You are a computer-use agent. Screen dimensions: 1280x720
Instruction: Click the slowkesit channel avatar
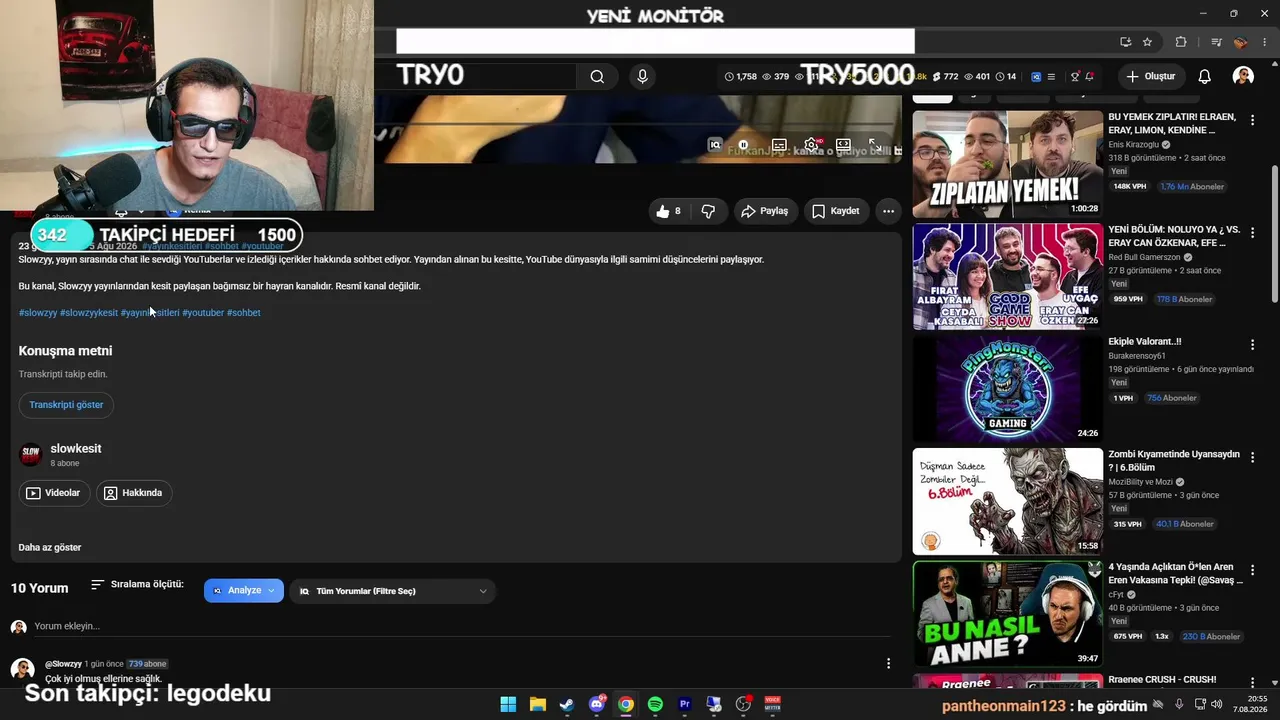click(x=31, y=455)
